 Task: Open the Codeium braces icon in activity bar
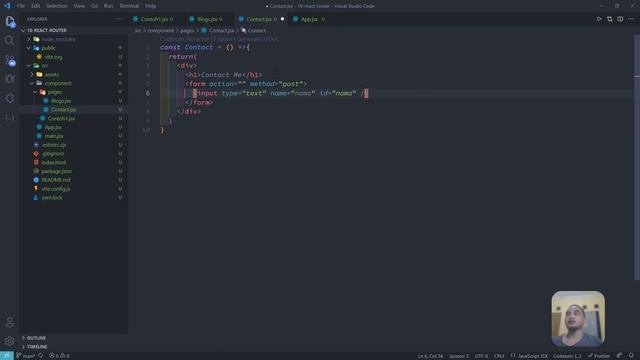pyautogui.click(x=9, y=118)
